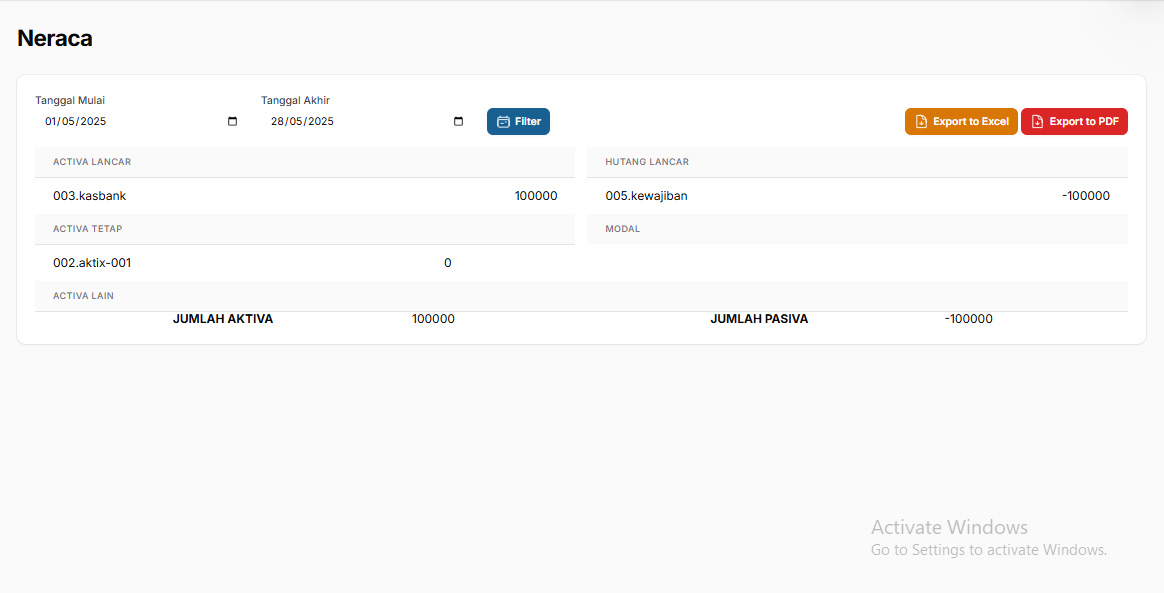Select the 005.kewajiban account row
The height and width of the screenshot is (593, 1164).
(x=857, y=196)
